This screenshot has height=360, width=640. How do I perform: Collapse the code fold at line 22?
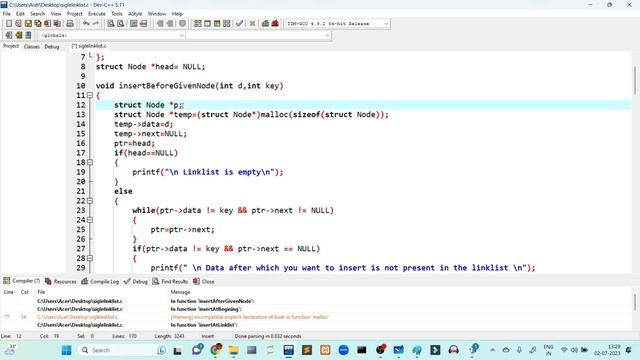click(x=90, y=201)
